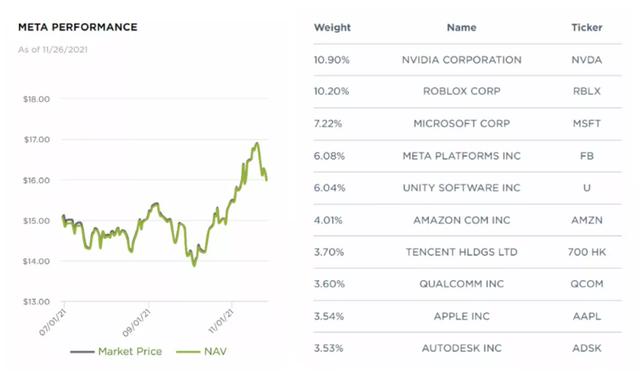
Task: Toggle the NAV legend entry
Action: click(x=201, y=351)
